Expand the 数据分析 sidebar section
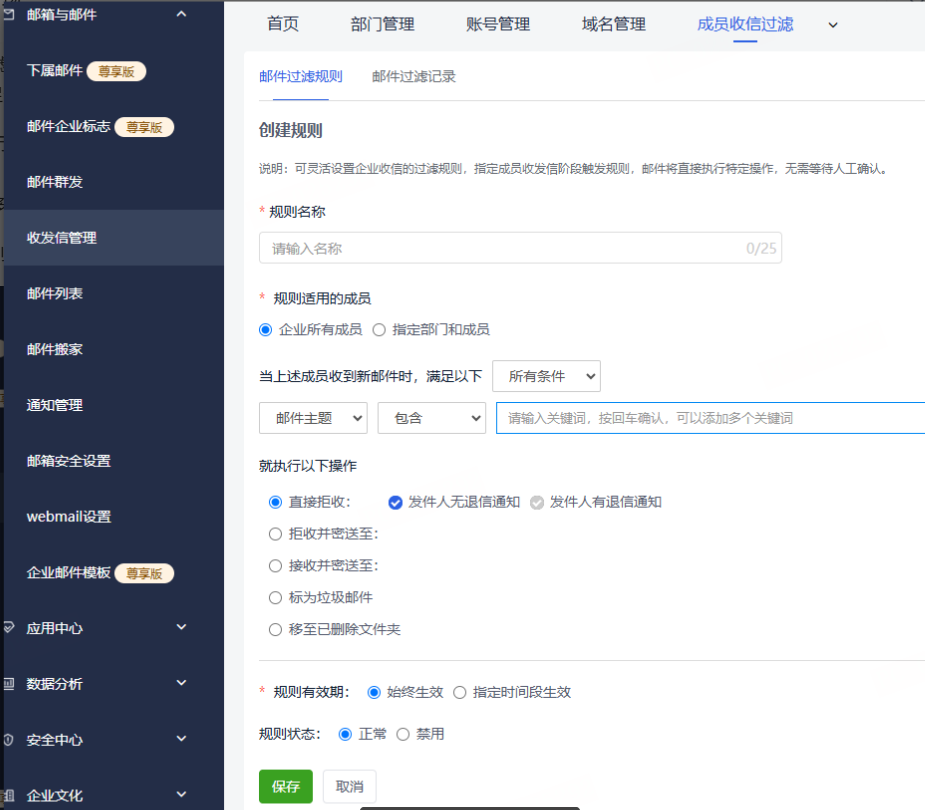 point(181,683)
